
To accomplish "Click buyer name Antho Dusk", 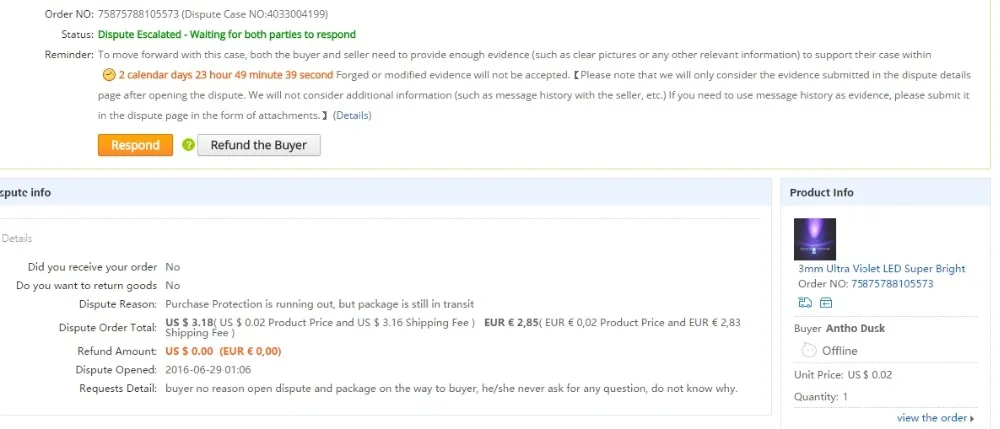I will point(855,328).
